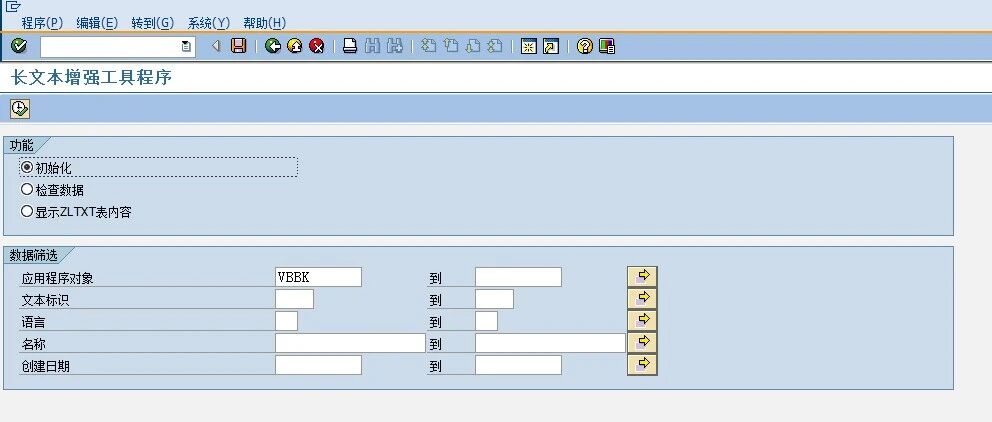Viewport: 992px width, 422px height.
Task: Click the 创建日期 label
Action: [x=45, y=366]
